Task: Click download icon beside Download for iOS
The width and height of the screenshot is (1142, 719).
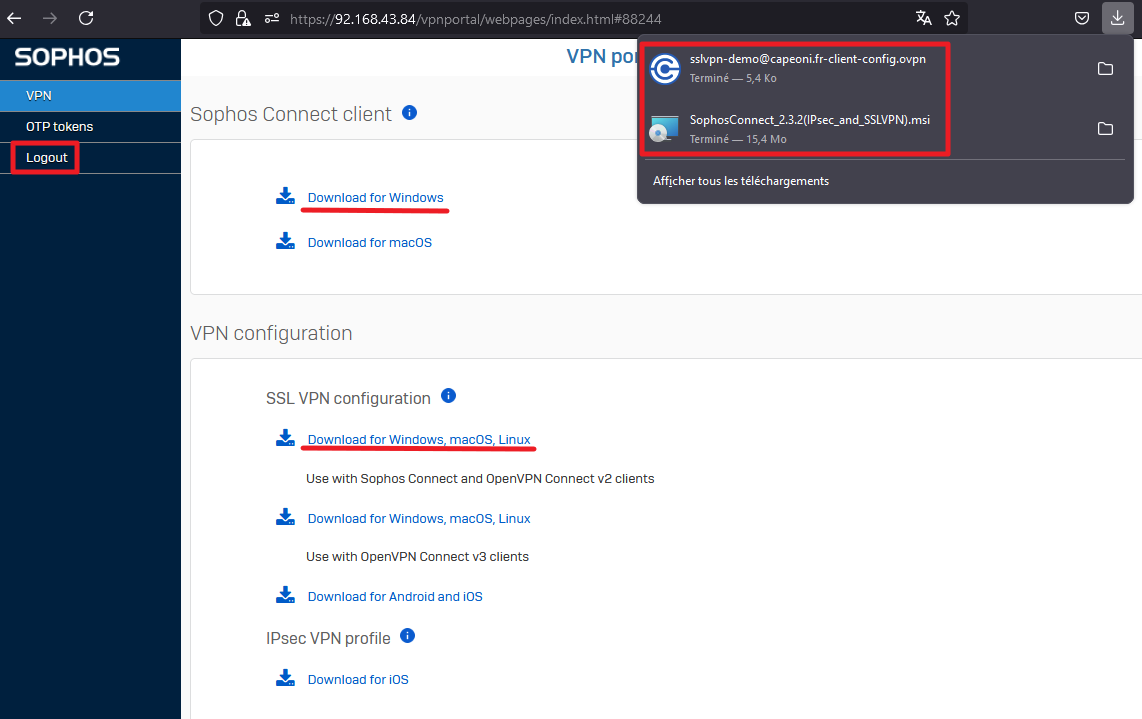Action: 286,678
